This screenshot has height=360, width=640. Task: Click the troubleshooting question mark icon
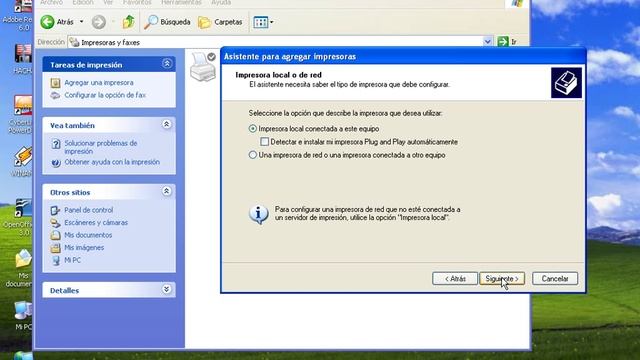point(56,144)
